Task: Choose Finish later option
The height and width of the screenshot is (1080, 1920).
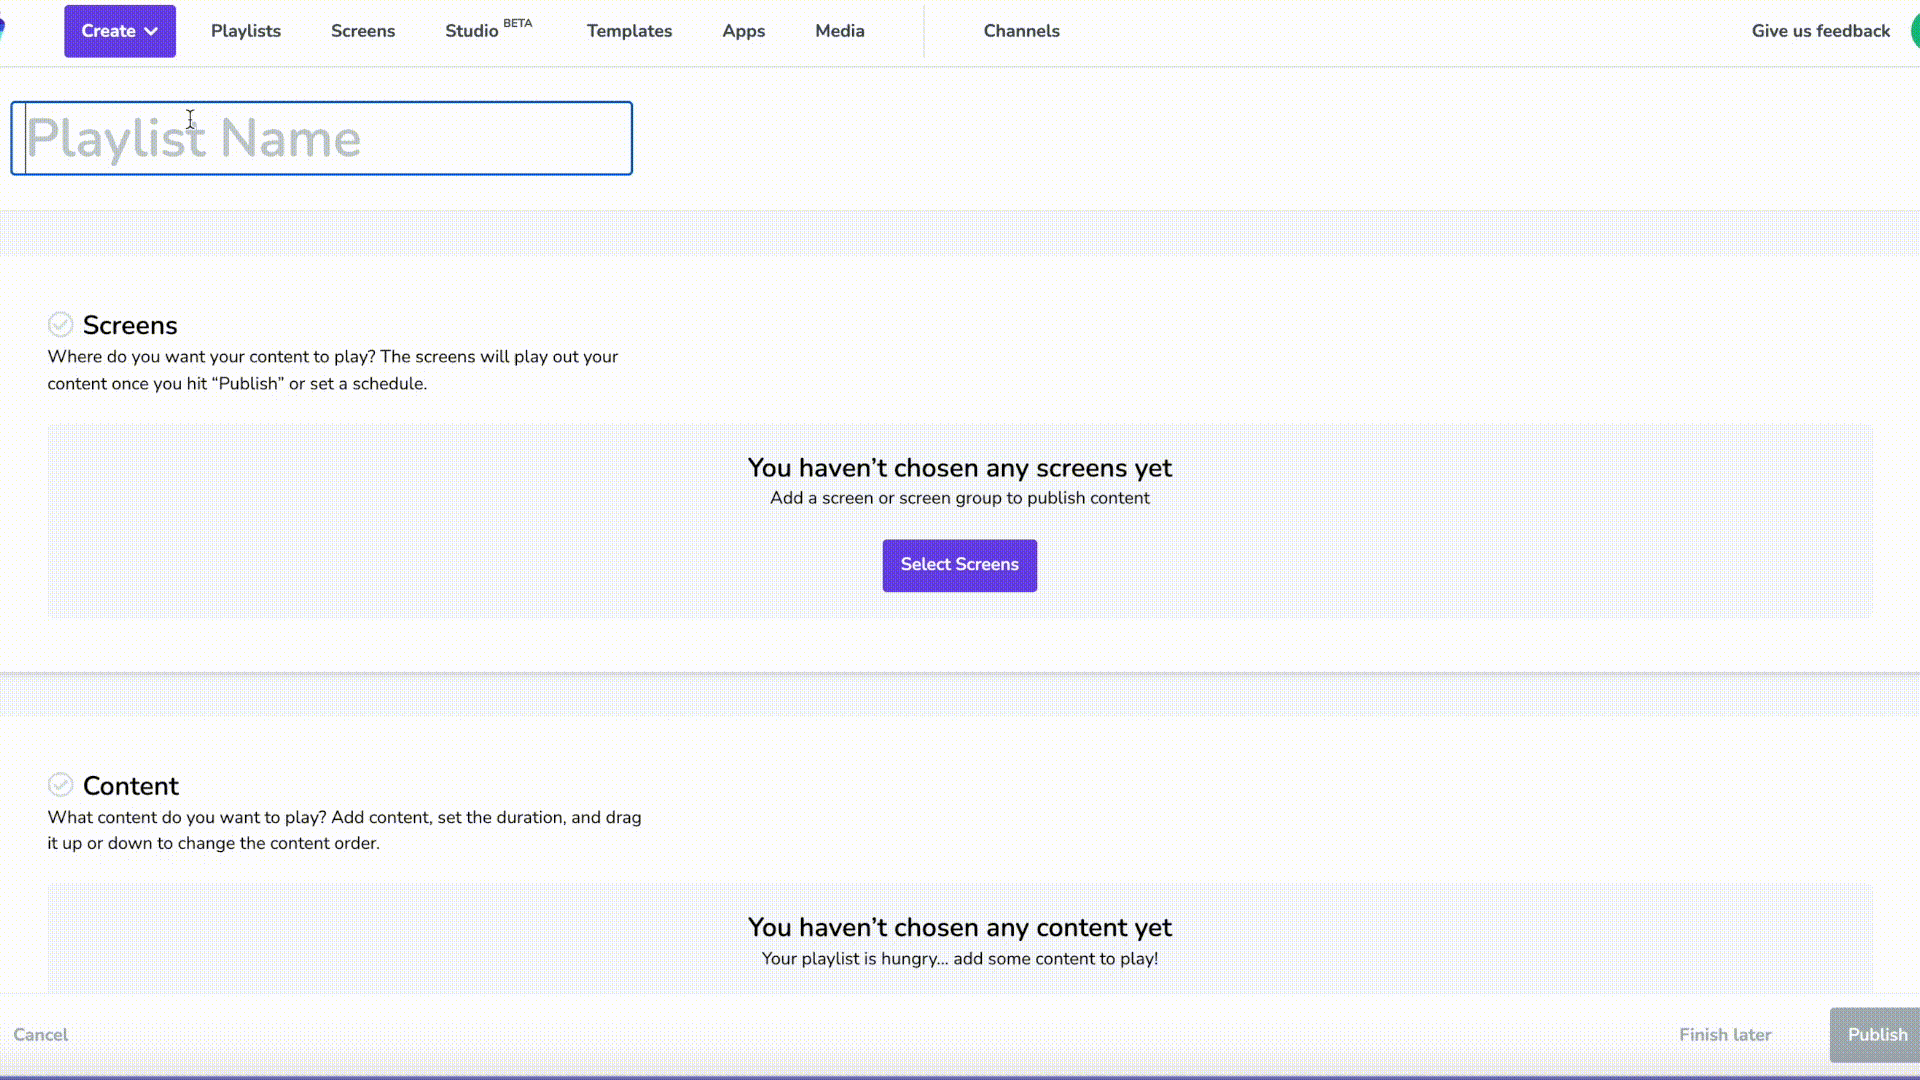Action: (1725, 1035)
